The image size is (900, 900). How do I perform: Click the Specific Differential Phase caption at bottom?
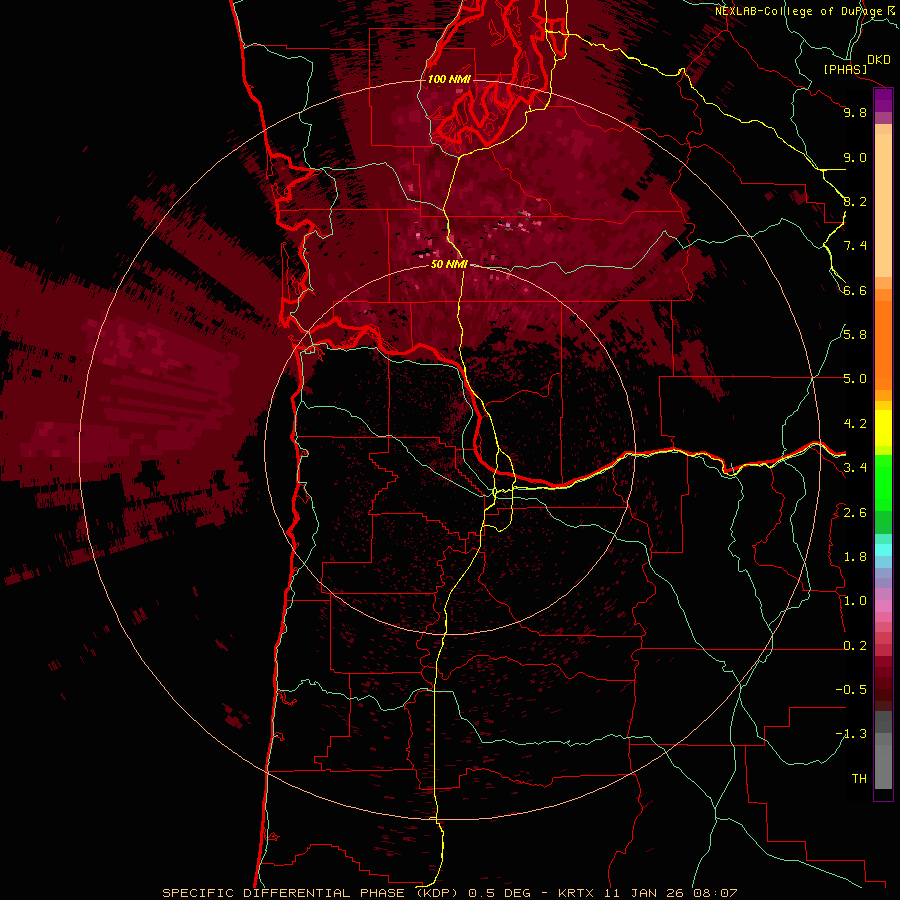pos(449,893)
